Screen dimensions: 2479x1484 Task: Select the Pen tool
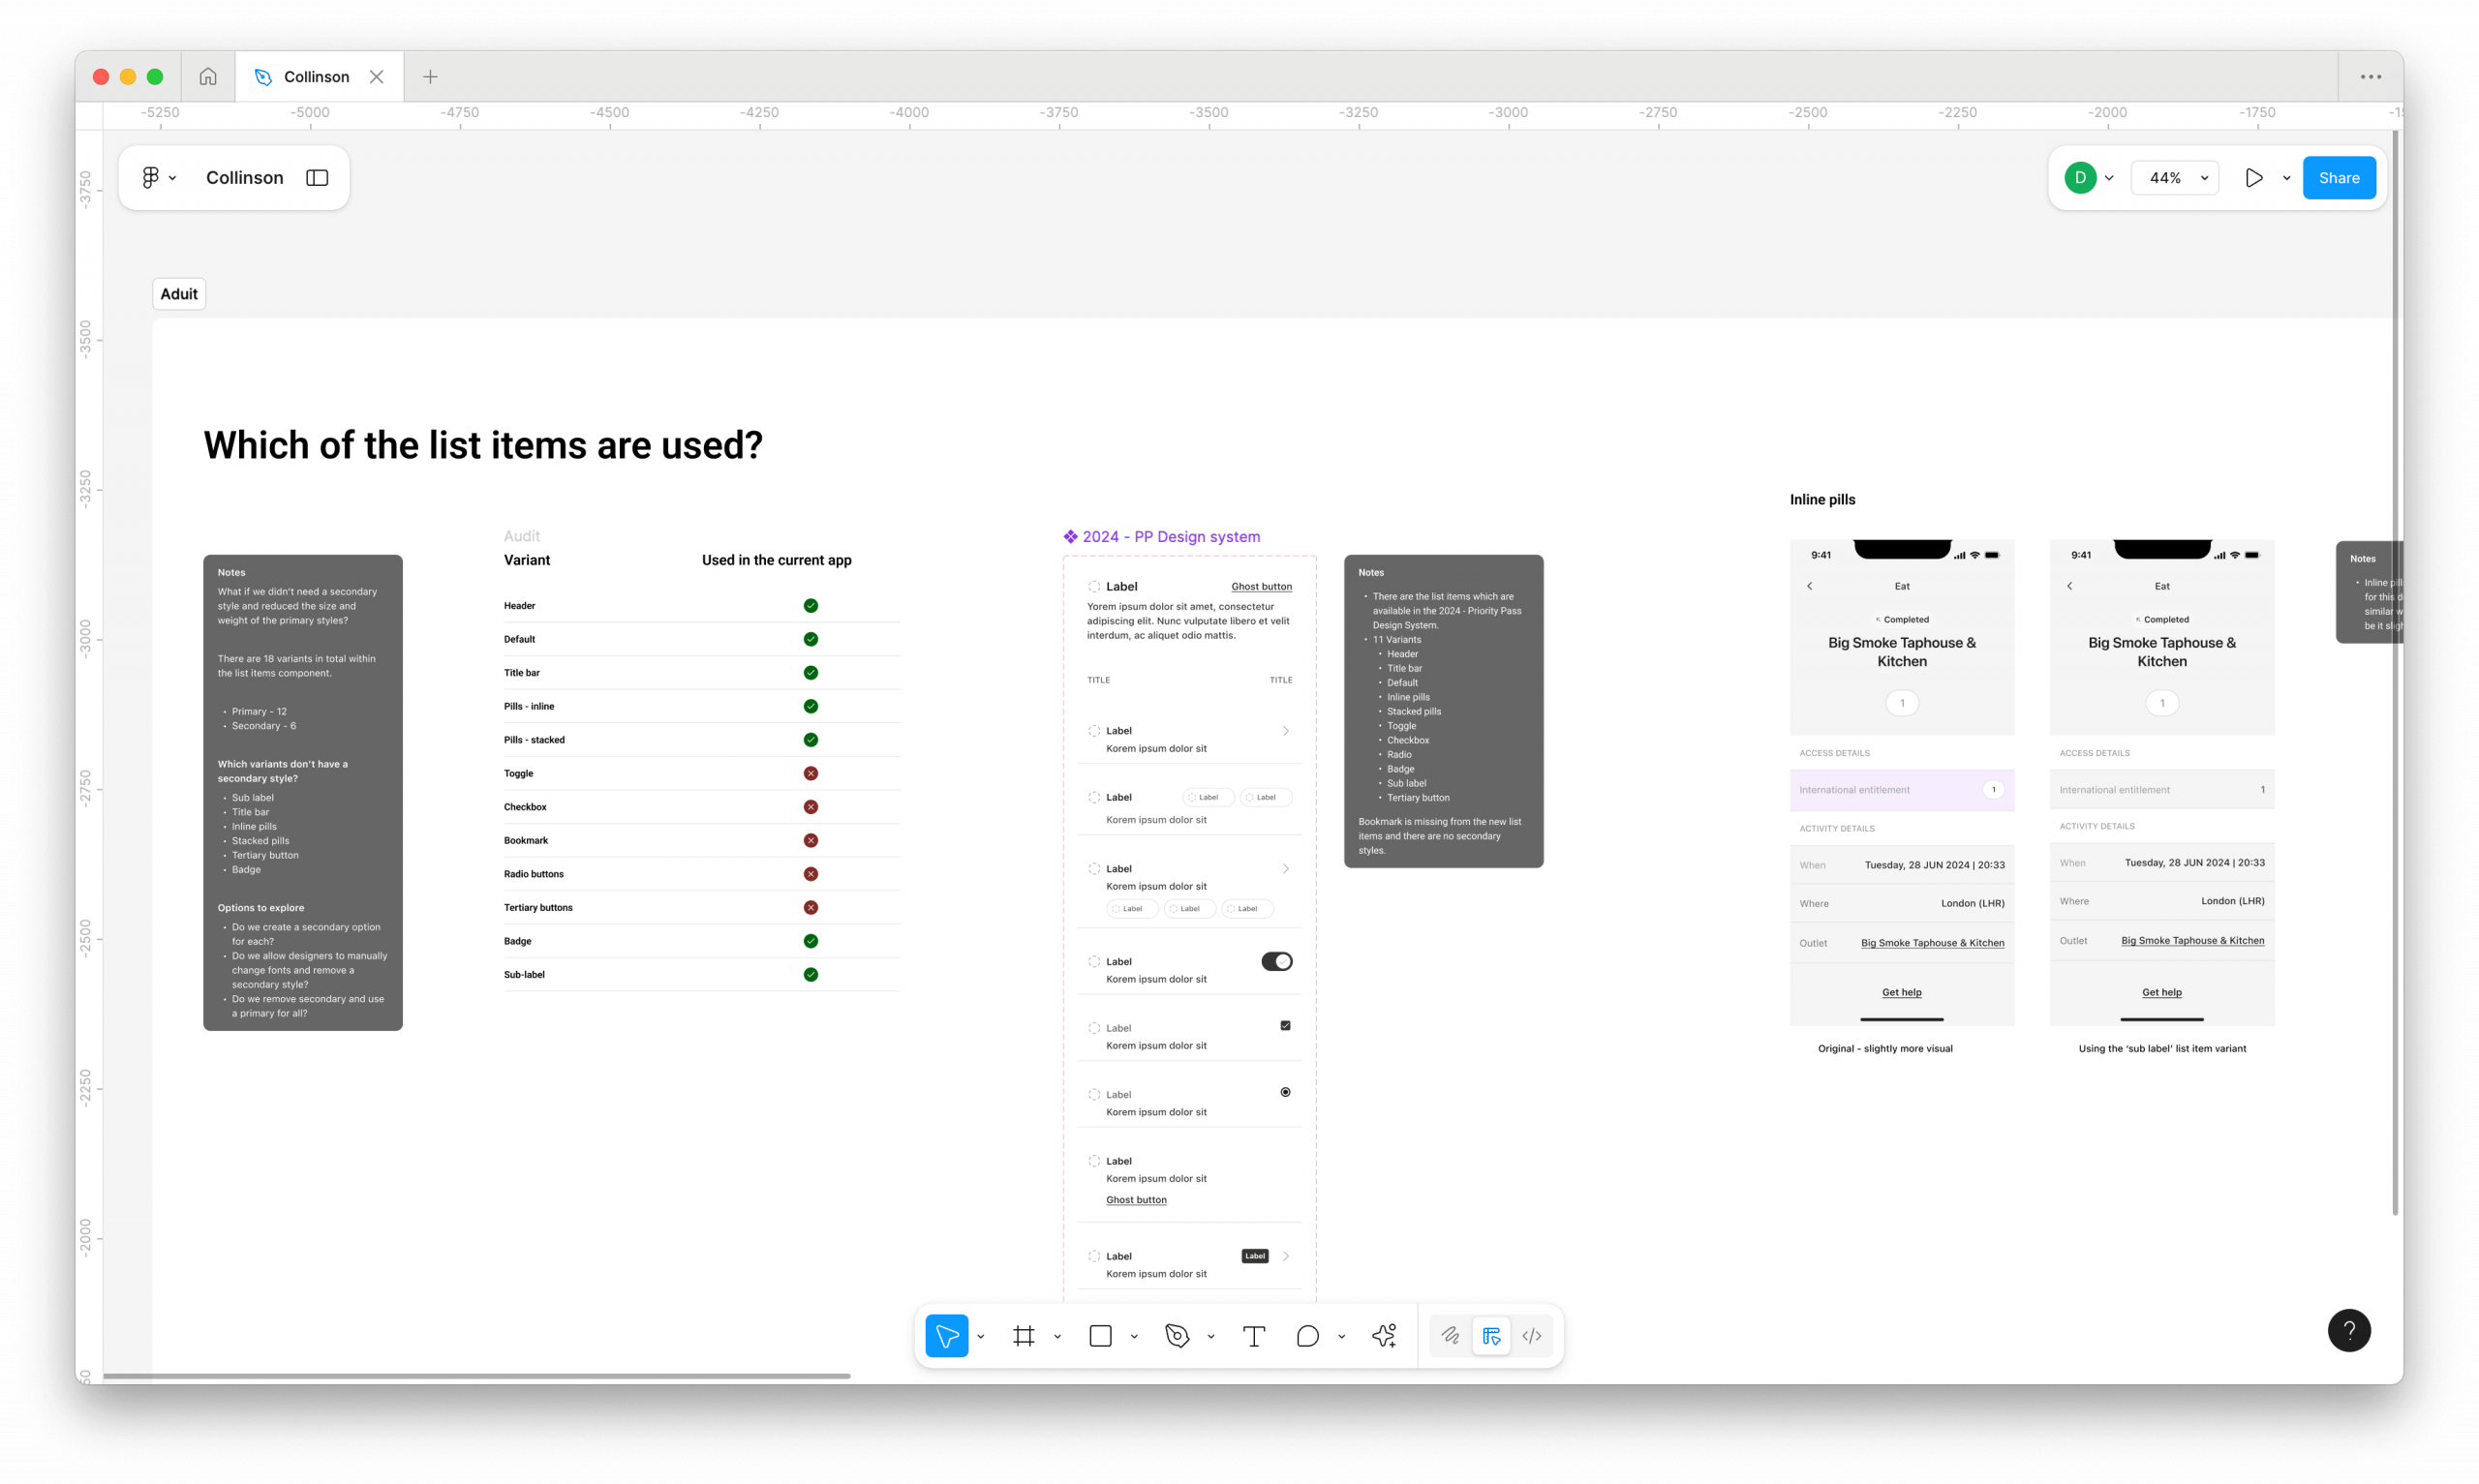click(1177, 1335)
